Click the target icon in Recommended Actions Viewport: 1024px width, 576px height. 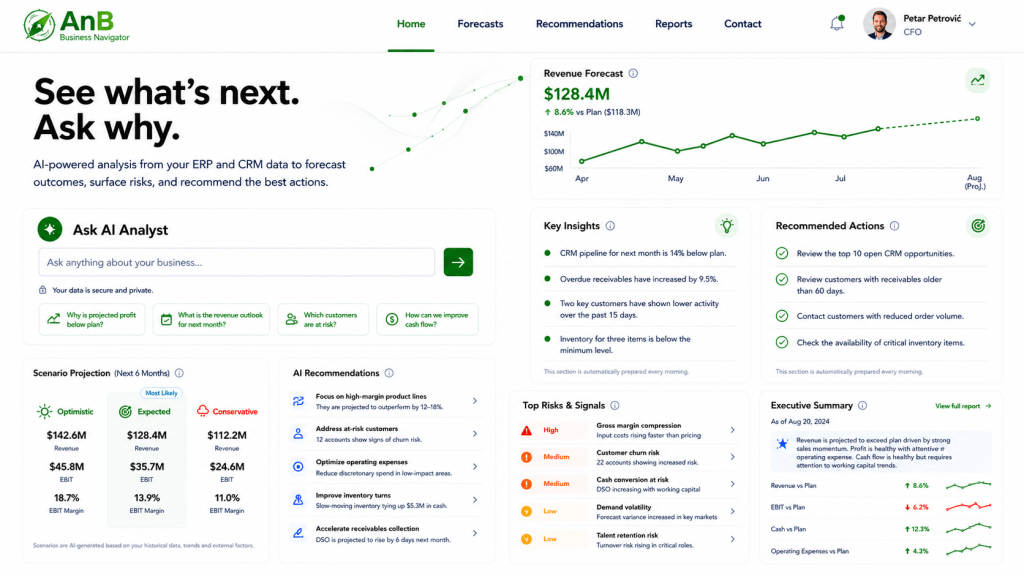tap(978, 226)
